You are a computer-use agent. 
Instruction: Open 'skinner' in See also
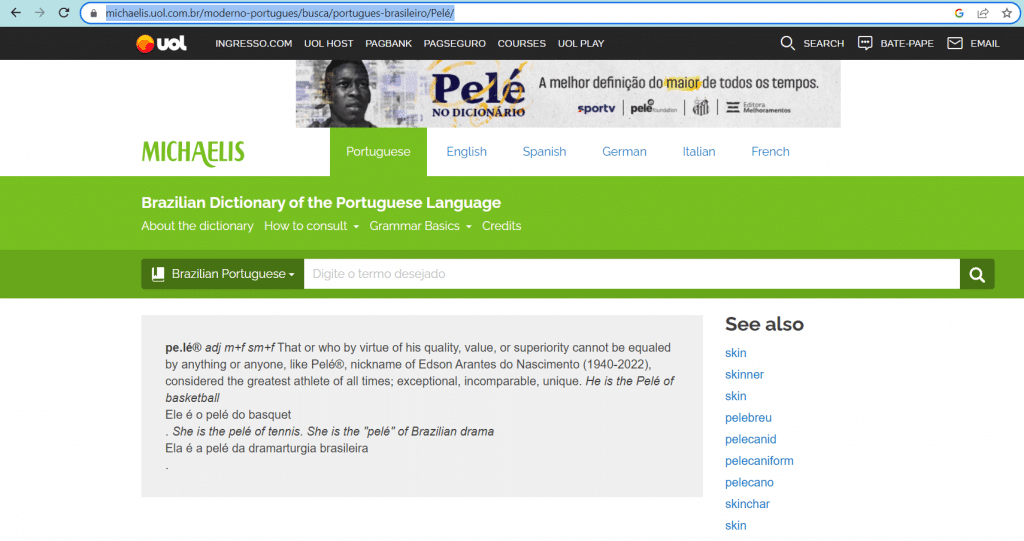point(744,375)
